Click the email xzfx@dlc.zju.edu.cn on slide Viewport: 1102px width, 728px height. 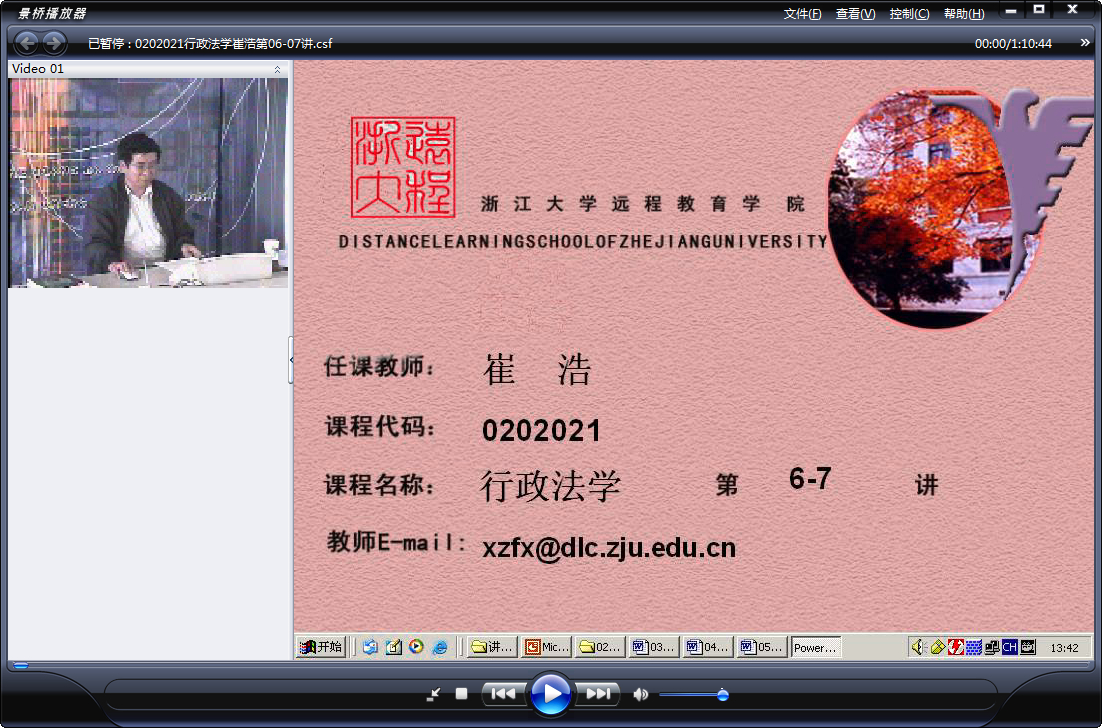tap(609, 547)
